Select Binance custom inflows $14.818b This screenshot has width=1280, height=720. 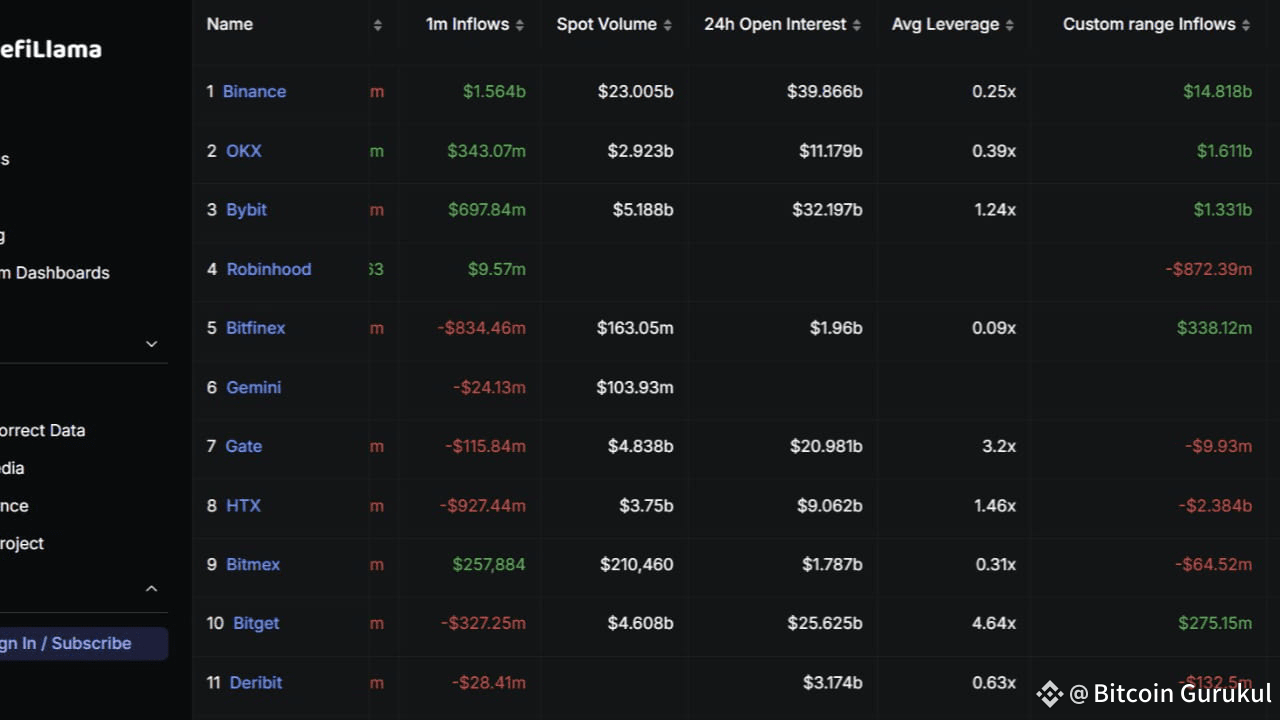(1217, 91)
